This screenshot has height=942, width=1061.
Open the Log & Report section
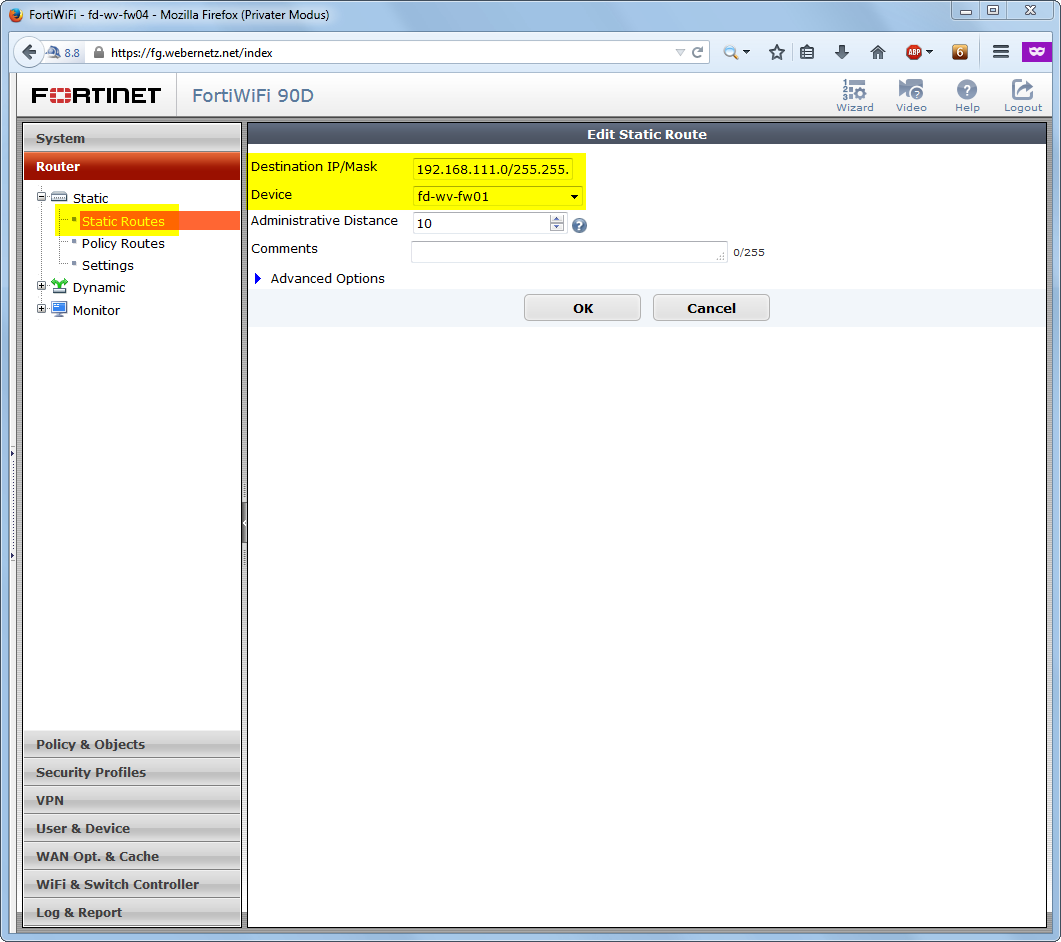[132, 912]
